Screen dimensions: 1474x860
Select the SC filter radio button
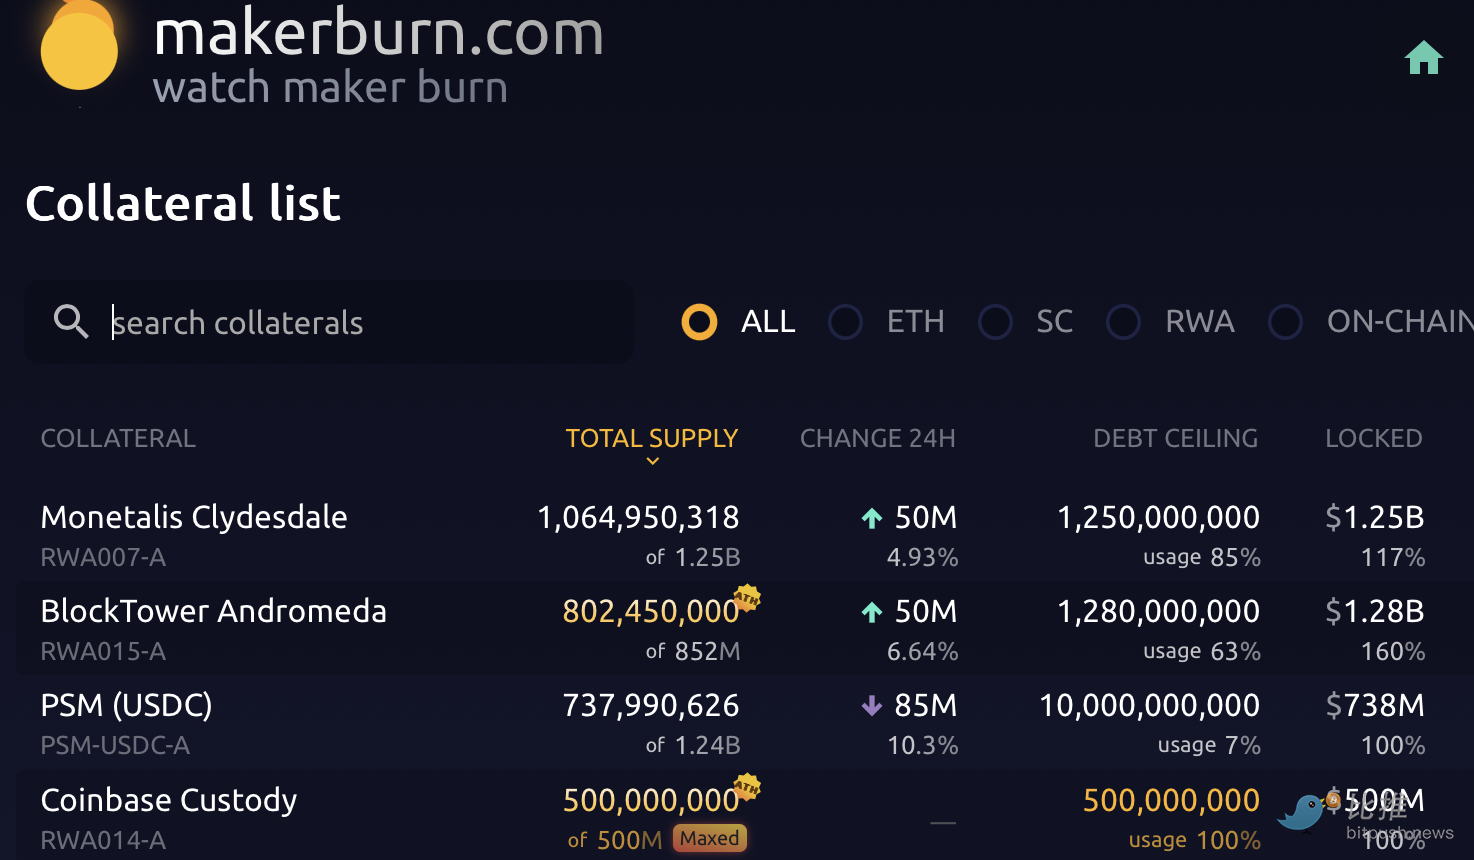click(995, 322)
